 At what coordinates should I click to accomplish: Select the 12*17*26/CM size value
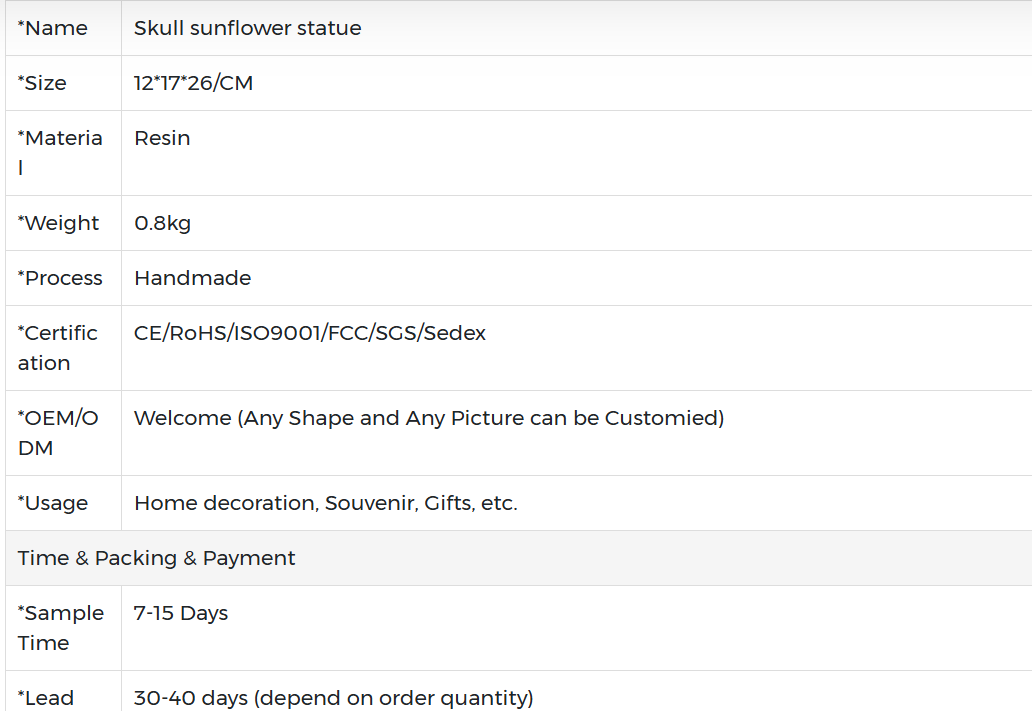coord(194,83)
